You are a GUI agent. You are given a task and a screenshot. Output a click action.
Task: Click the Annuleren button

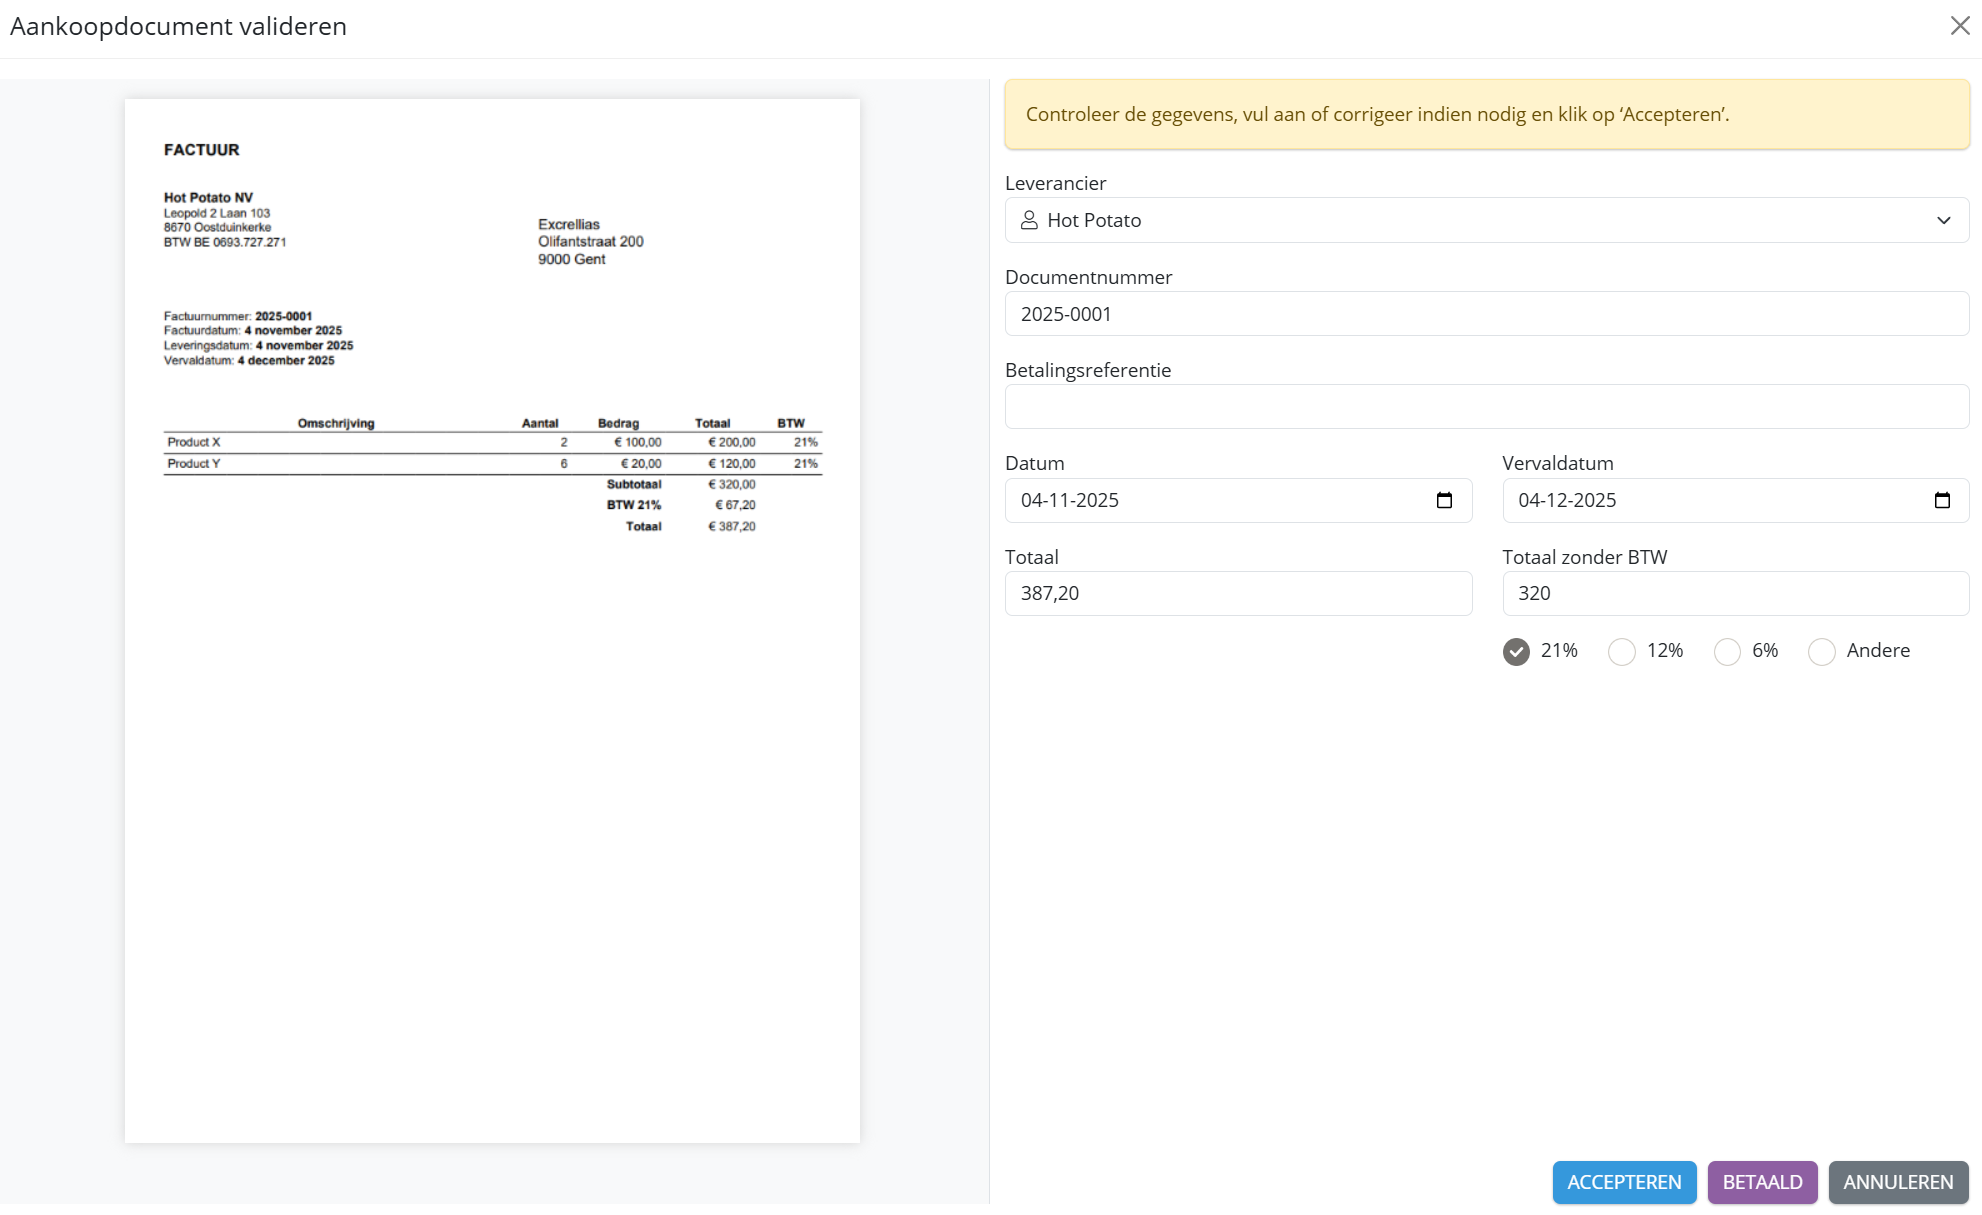point(1898,1182)
